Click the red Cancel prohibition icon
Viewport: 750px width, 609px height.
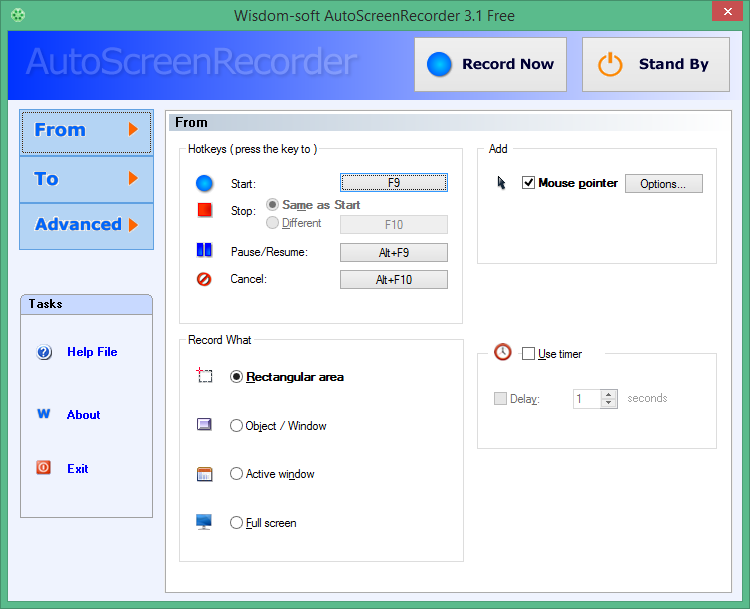204,279
